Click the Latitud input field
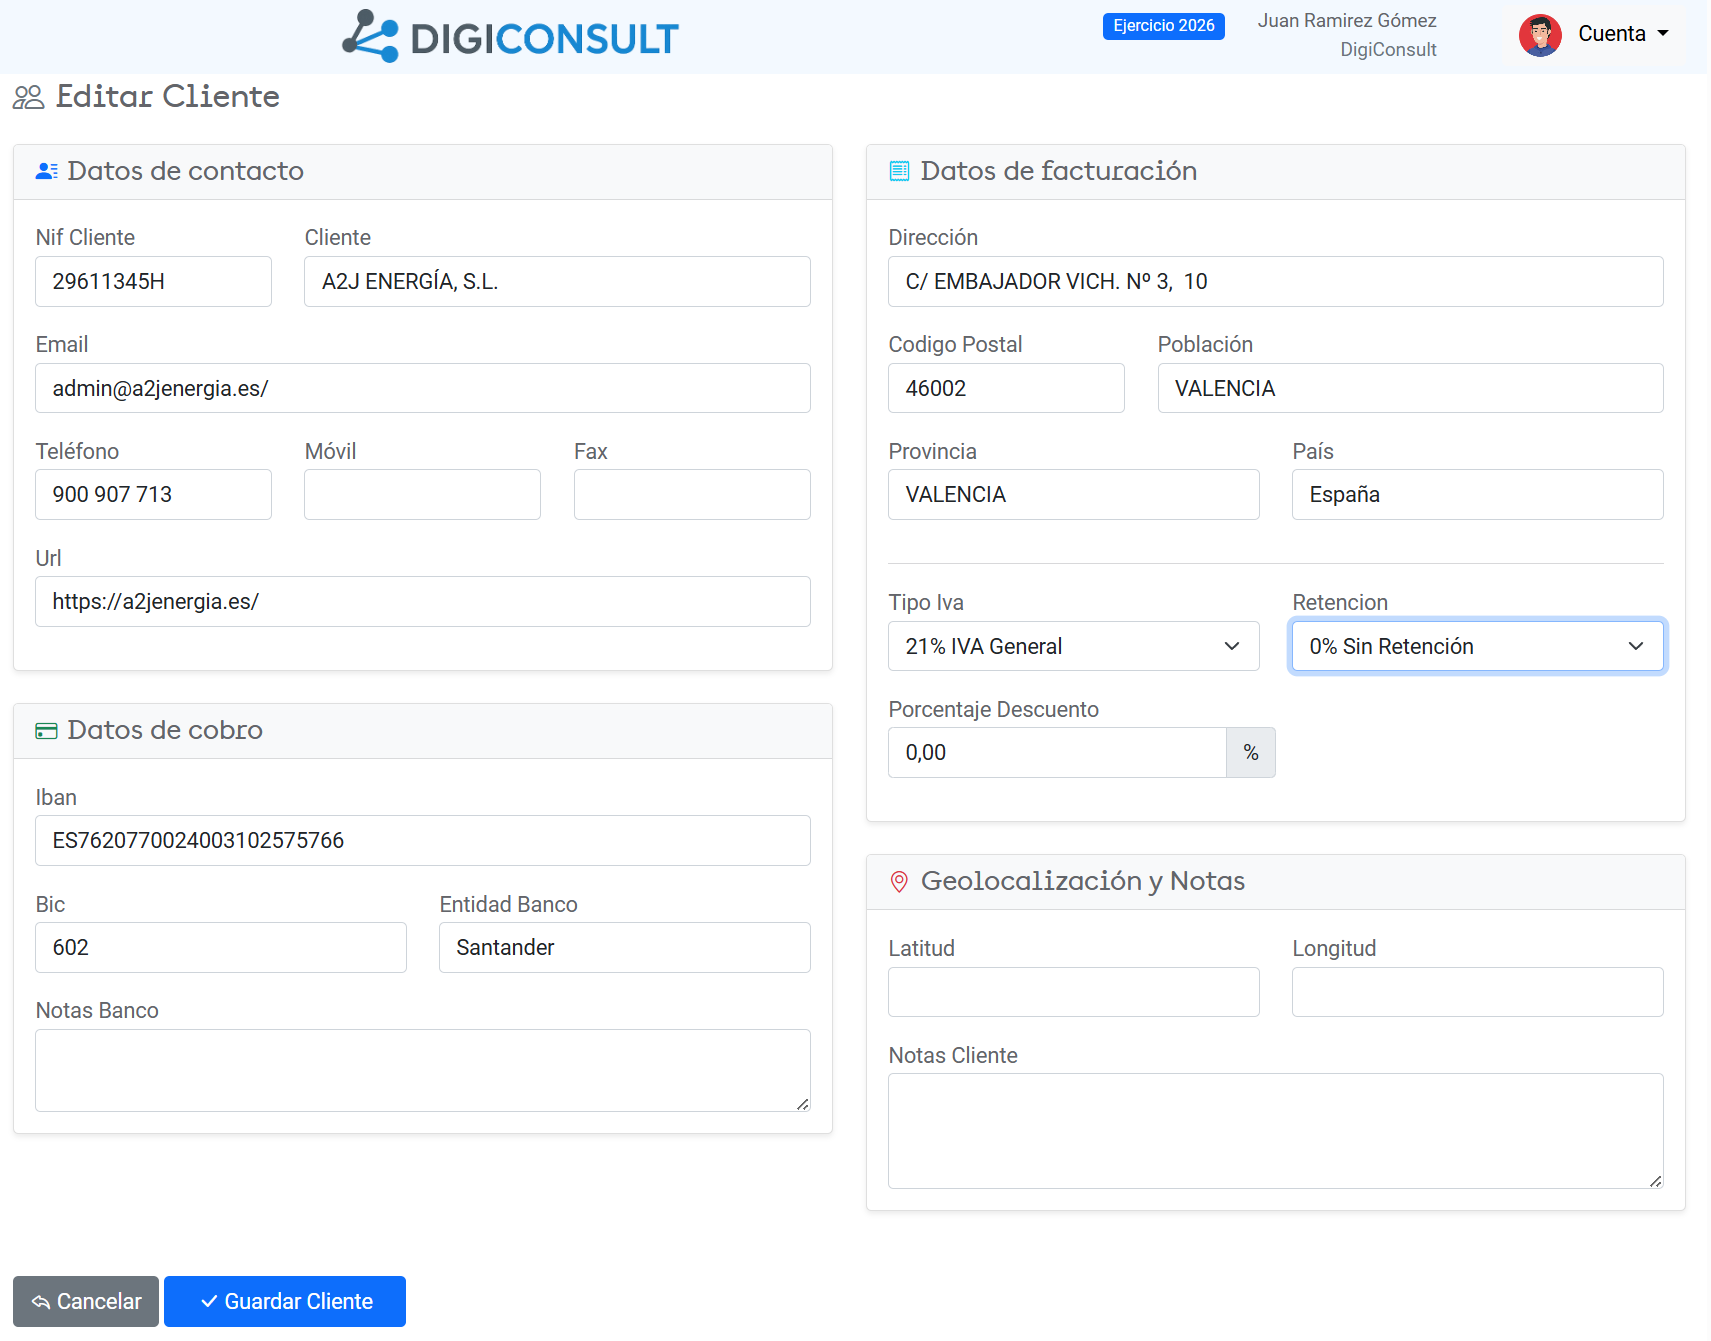 [1074, 992]
